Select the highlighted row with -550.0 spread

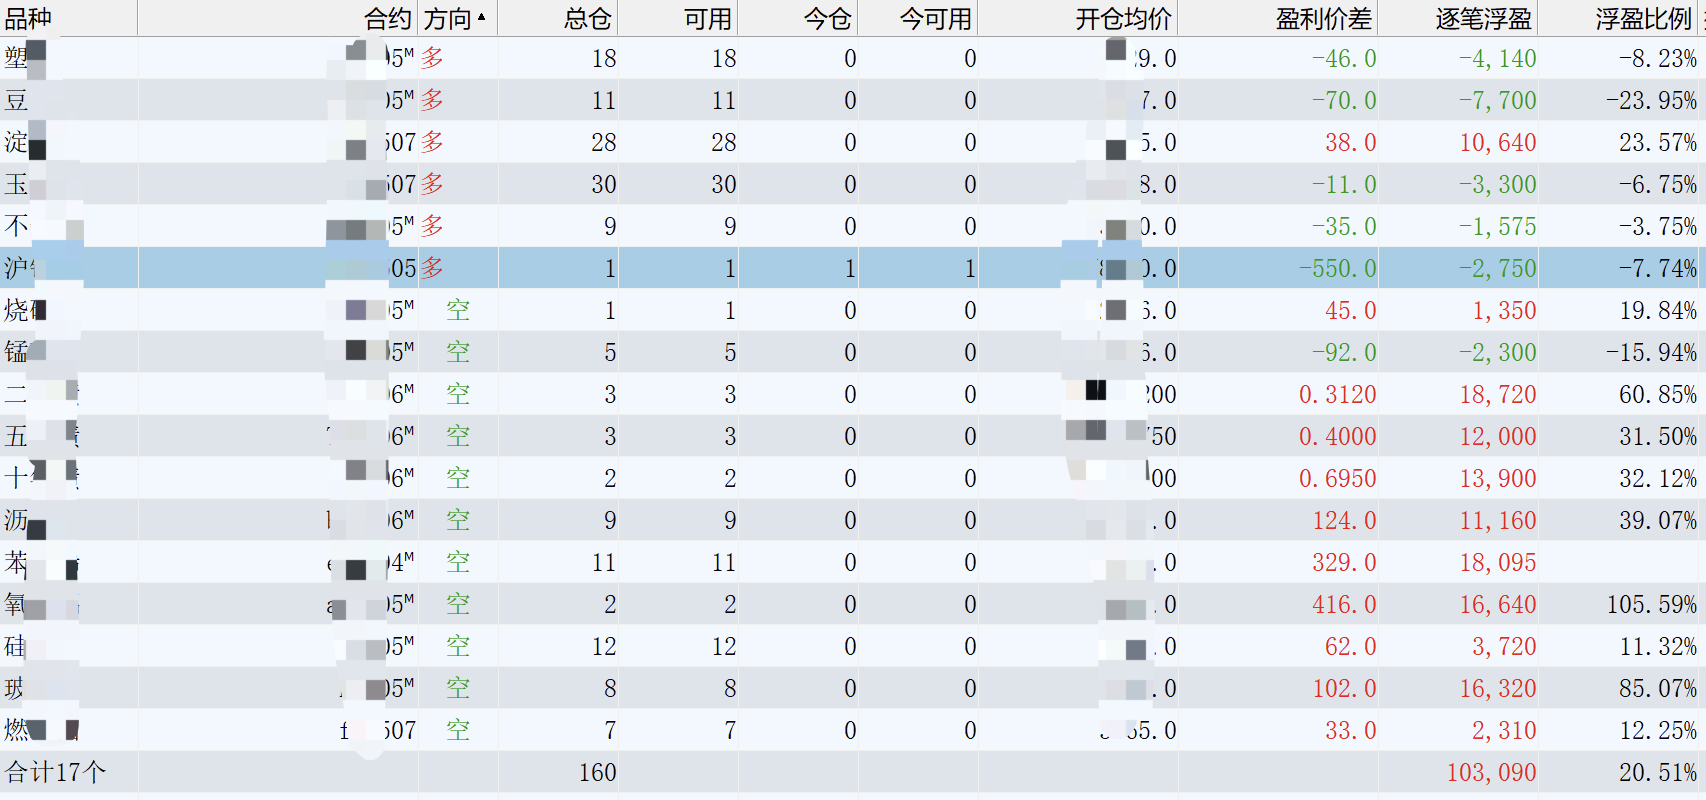1337,268
